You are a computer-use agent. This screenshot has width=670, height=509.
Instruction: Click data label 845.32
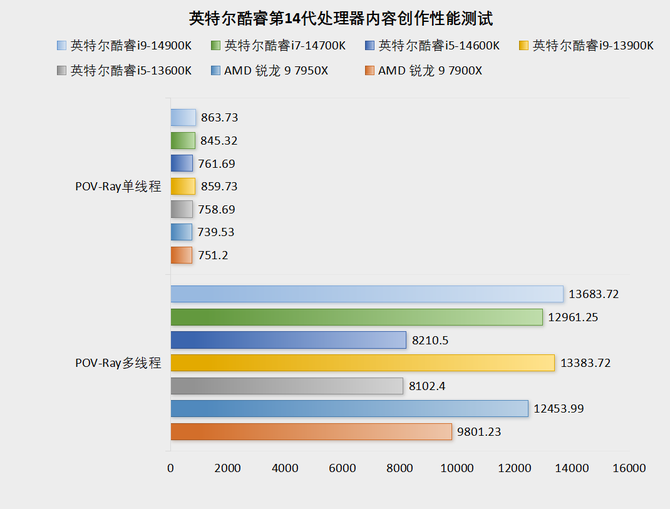point(219,141)
